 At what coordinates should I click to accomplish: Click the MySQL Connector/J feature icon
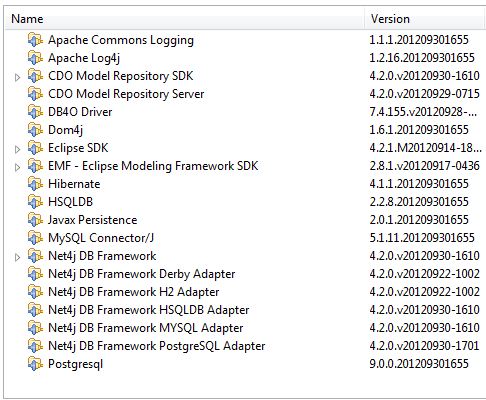[x=35, y=238]
